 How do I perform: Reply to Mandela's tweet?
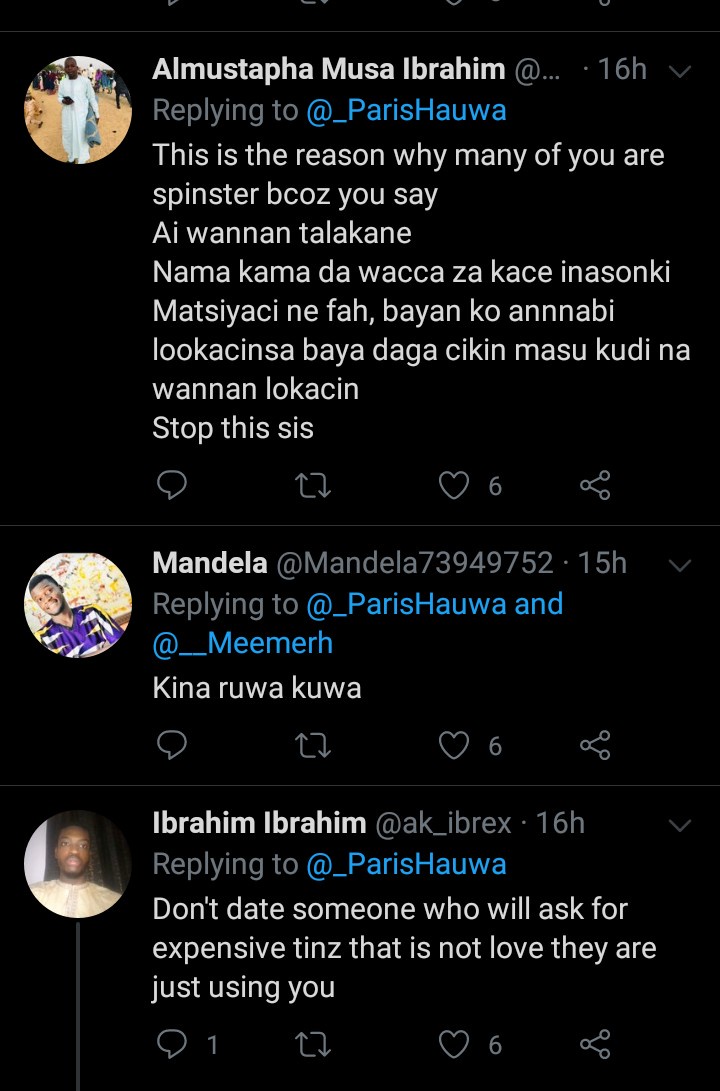point(173,745)
